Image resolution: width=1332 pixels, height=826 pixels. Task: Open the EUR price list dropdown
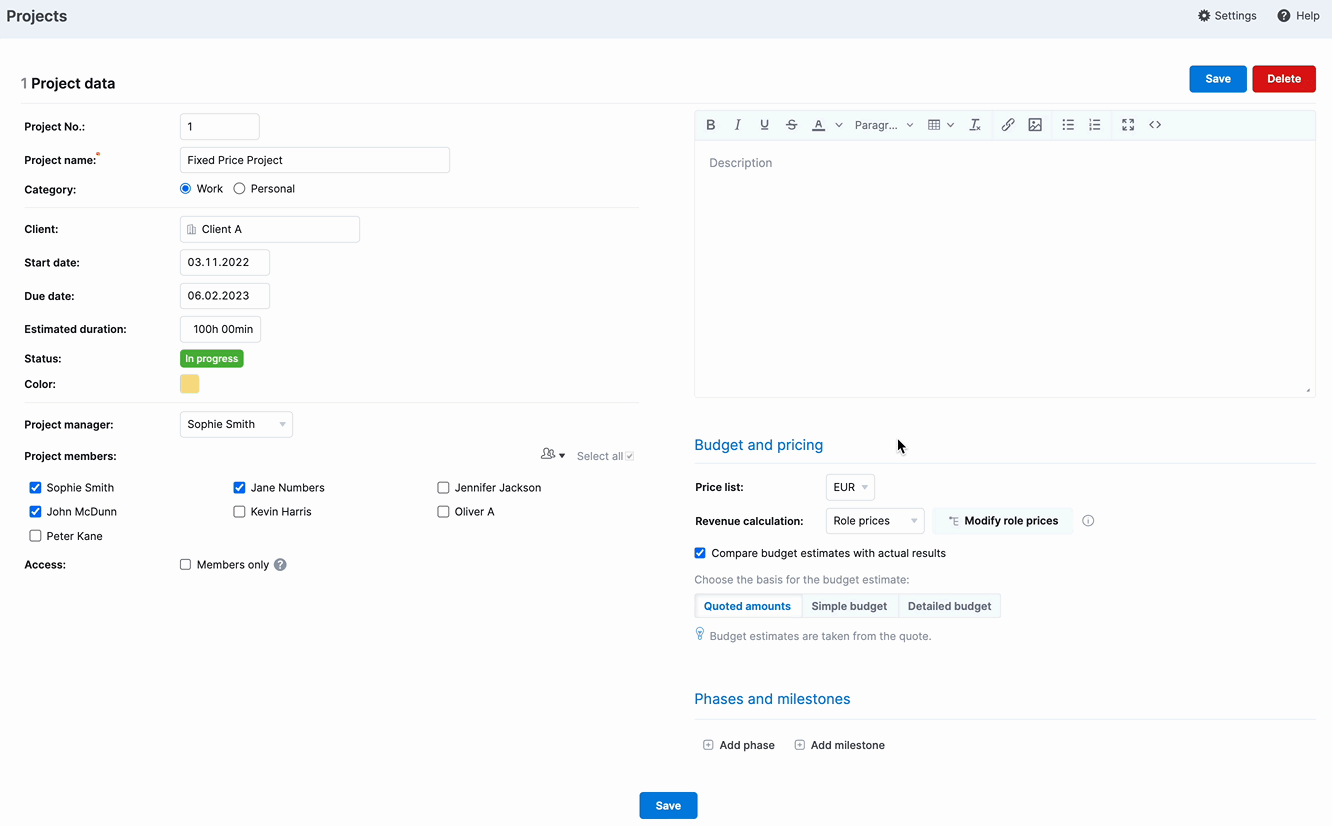coord(850,487)
